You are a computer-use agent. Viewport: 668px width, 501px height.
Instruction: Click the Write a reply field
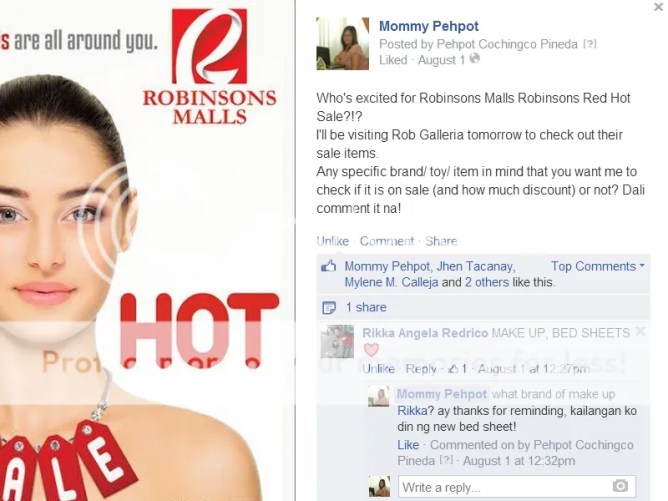(x=517, y=486)
